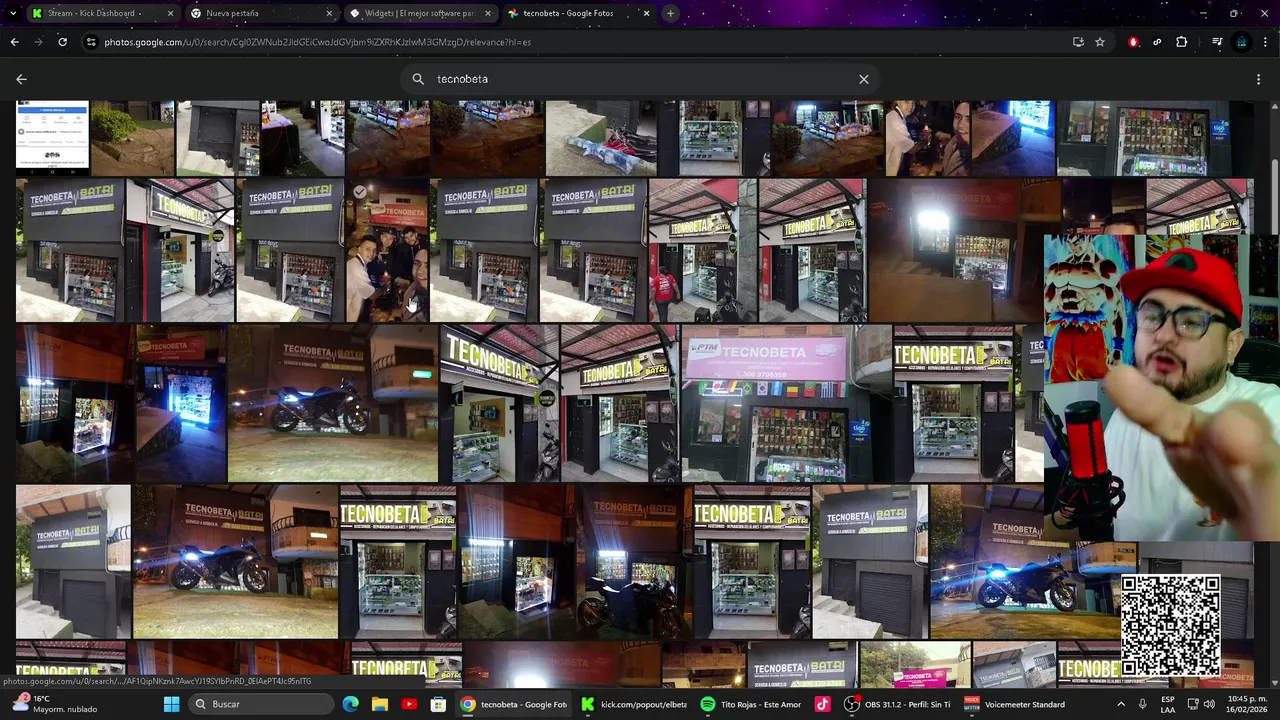Go back with the Google Photos back arrow
The width and height of the screenshot is (1280, 720).
click(21, 79)
